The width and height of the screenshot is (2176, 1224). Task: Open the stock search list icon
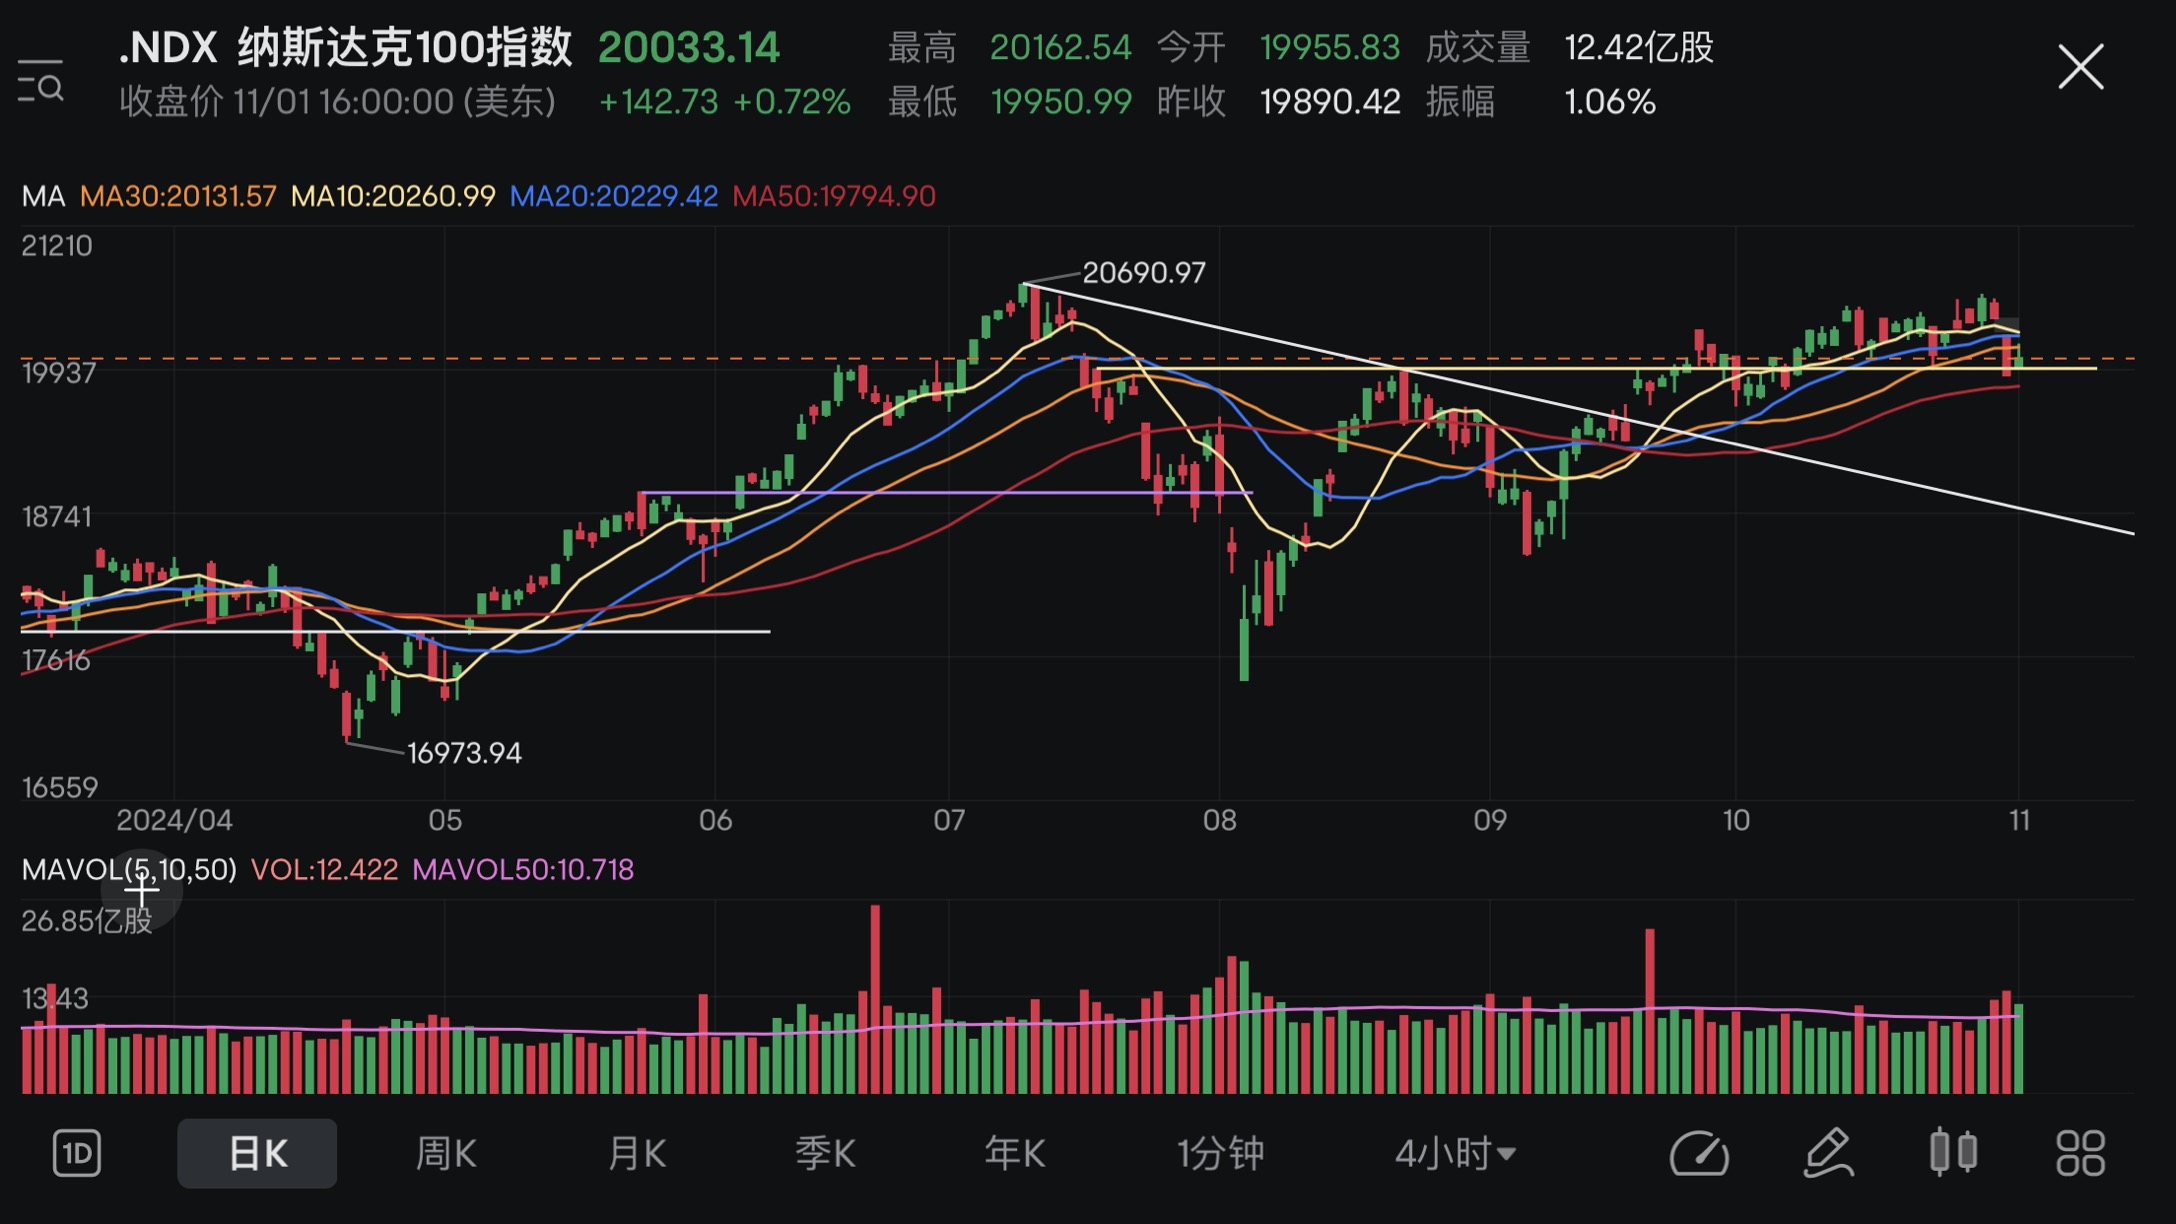point(41,80)
